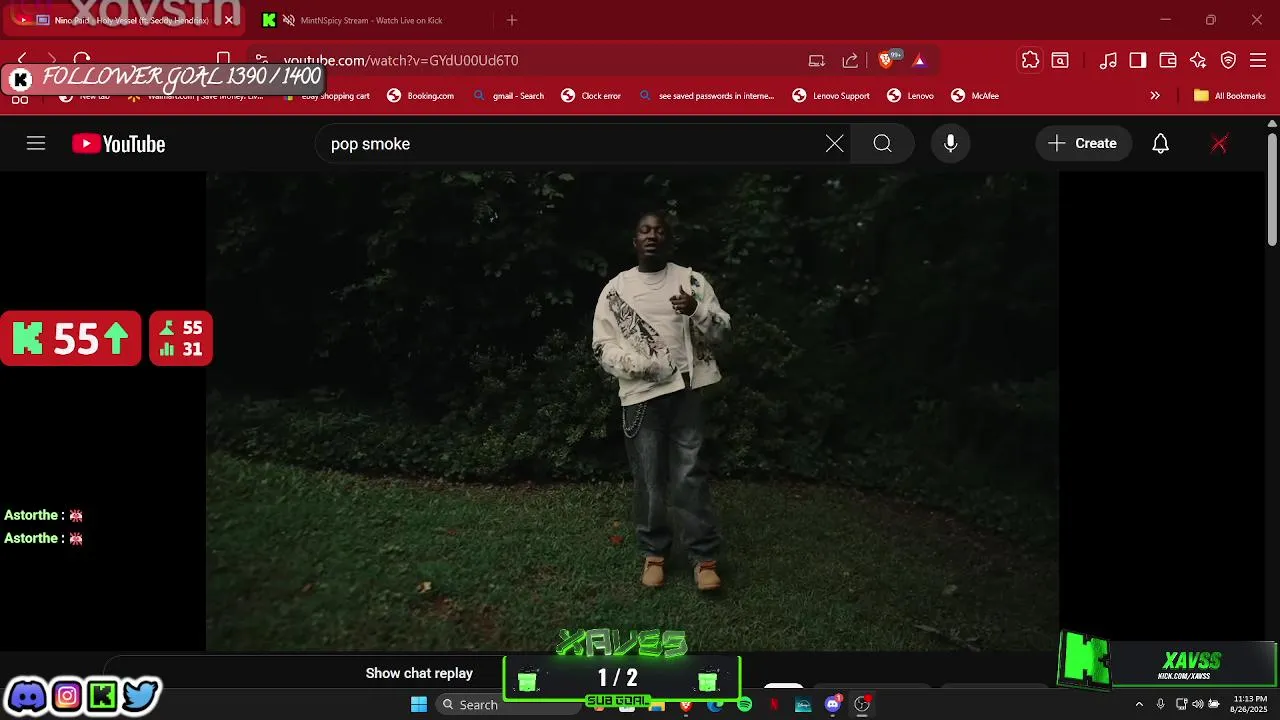
Task: Open OBS Studio from the taskbar
Action: 862,705
